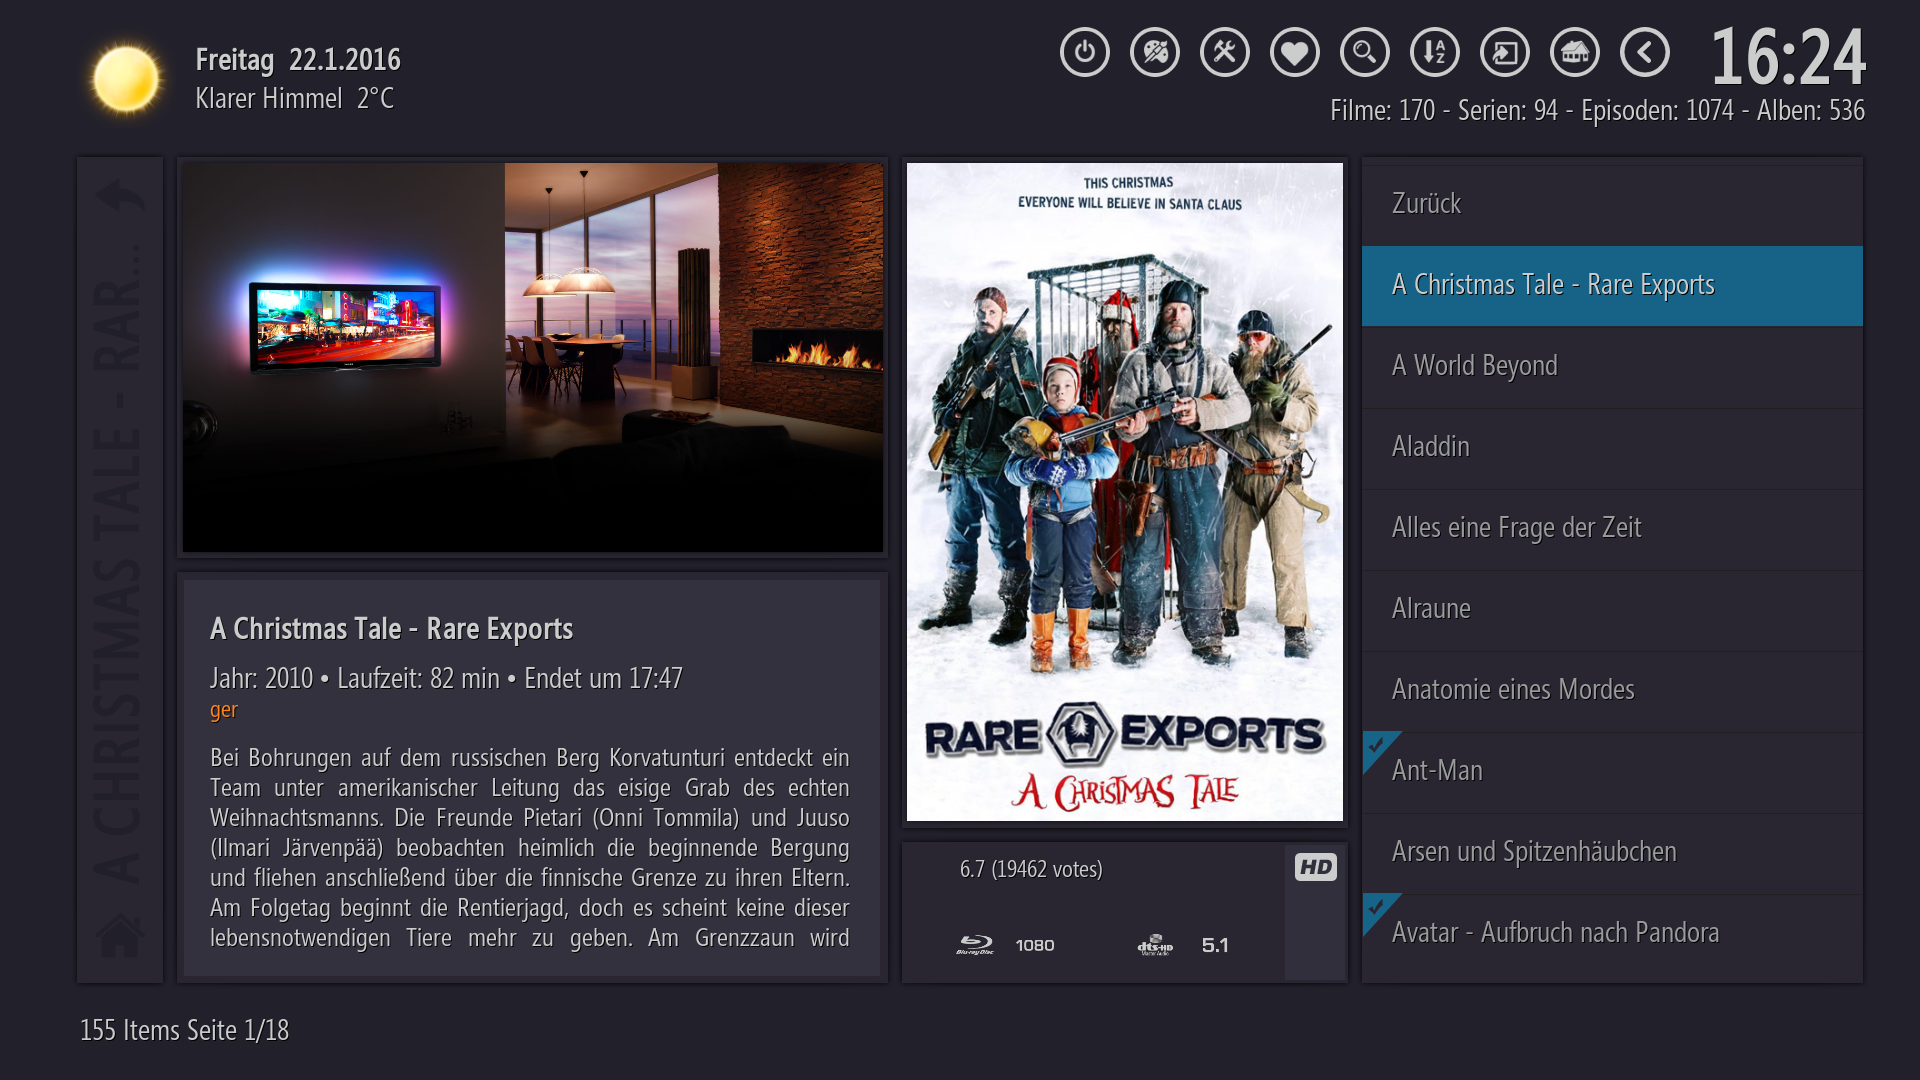Click the watched checkmark on Ant-Man

point(1377,746)
